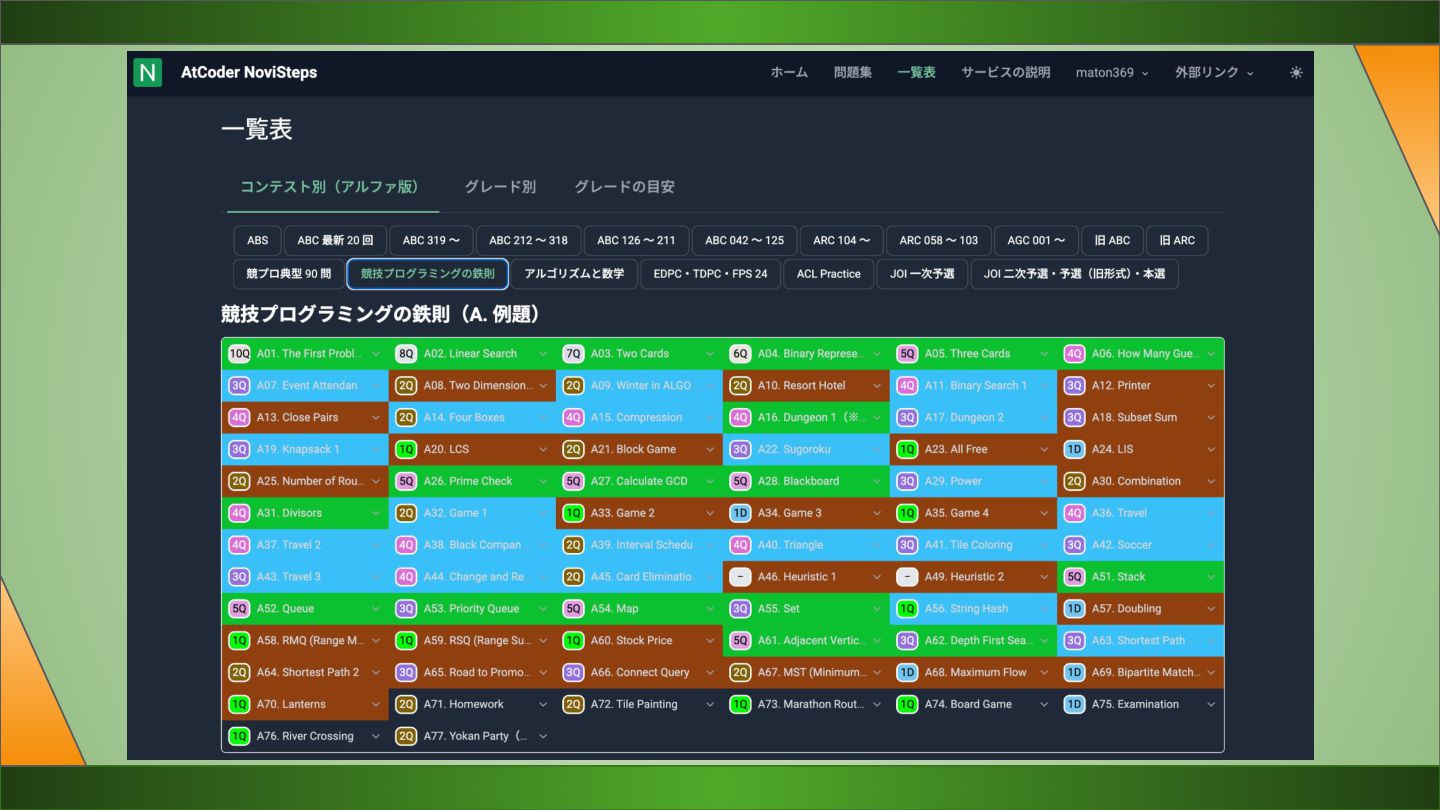Viewport: 1440px width, 810px height.
Task: Click the 4Q badge on A31 Divisors
Action: (x=239, y=513)
